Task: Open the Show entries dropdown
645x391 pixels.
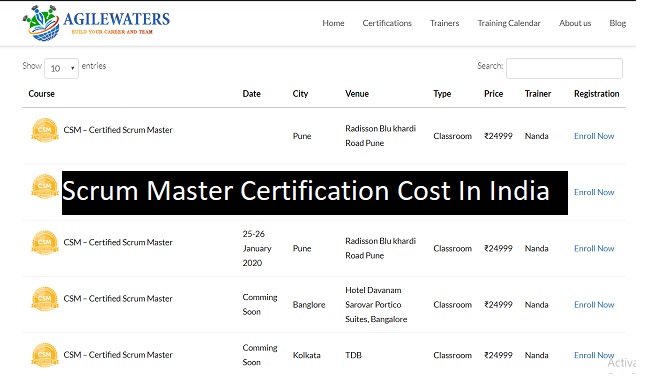Action: [x=61, y=68]
